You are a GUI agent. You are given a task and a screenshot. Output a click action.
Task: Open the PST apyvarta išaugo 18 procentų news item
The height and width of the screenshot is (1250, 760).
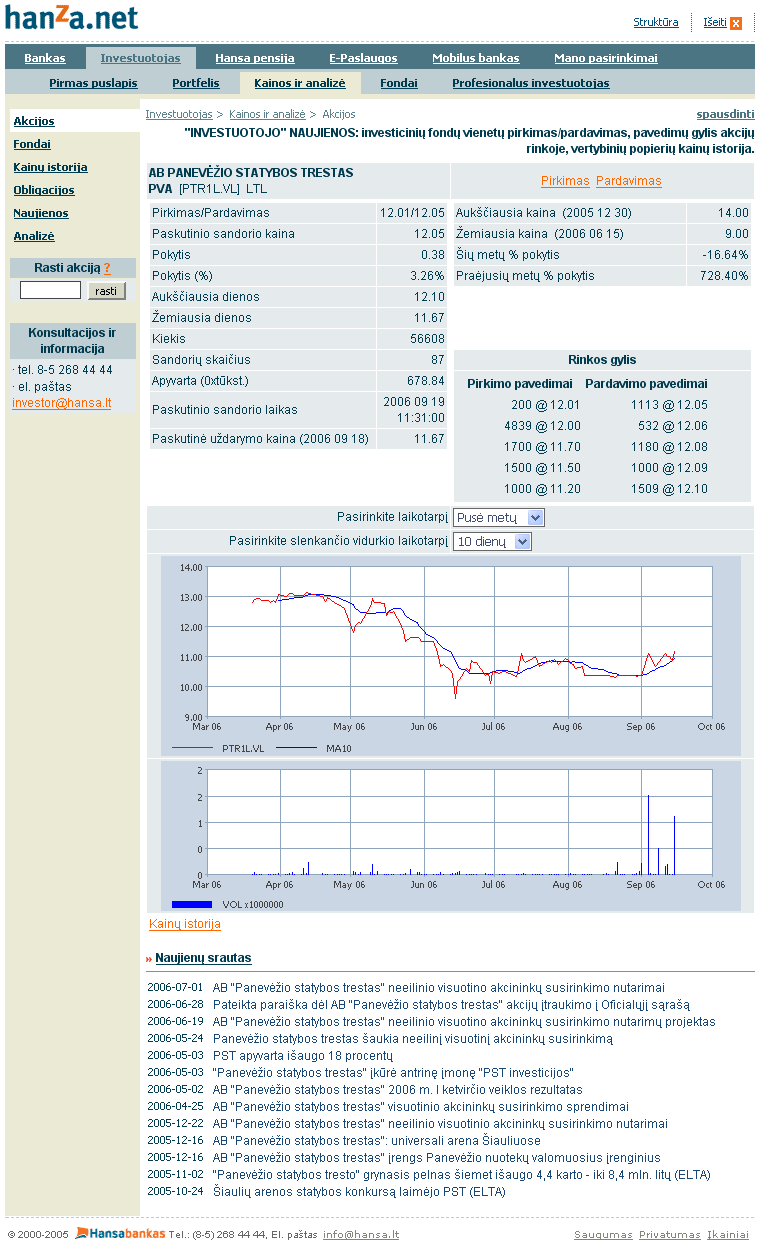303,1055
